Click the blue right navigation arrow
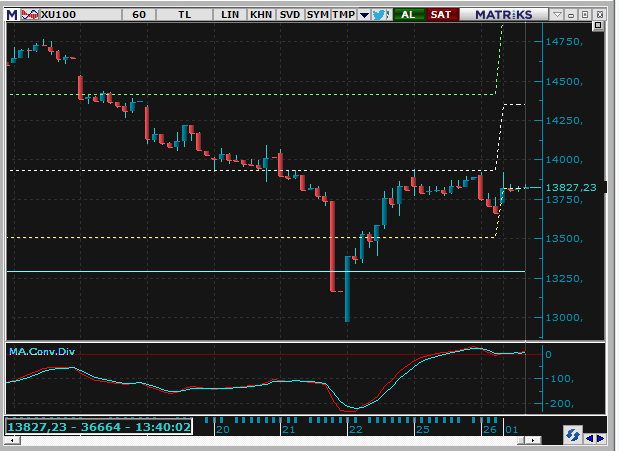619x451 pixels. (600, 438)
